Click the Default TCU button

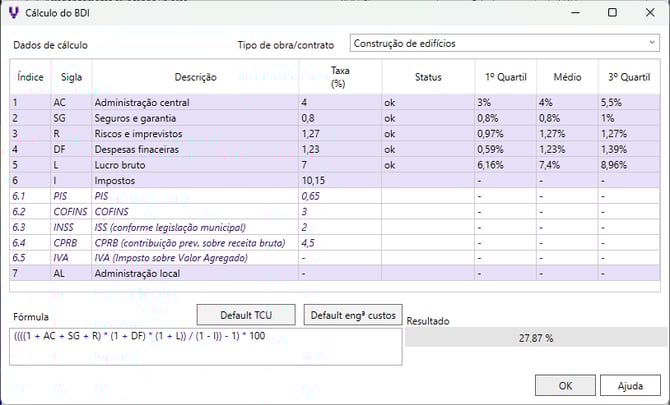(x=245, y=315)
